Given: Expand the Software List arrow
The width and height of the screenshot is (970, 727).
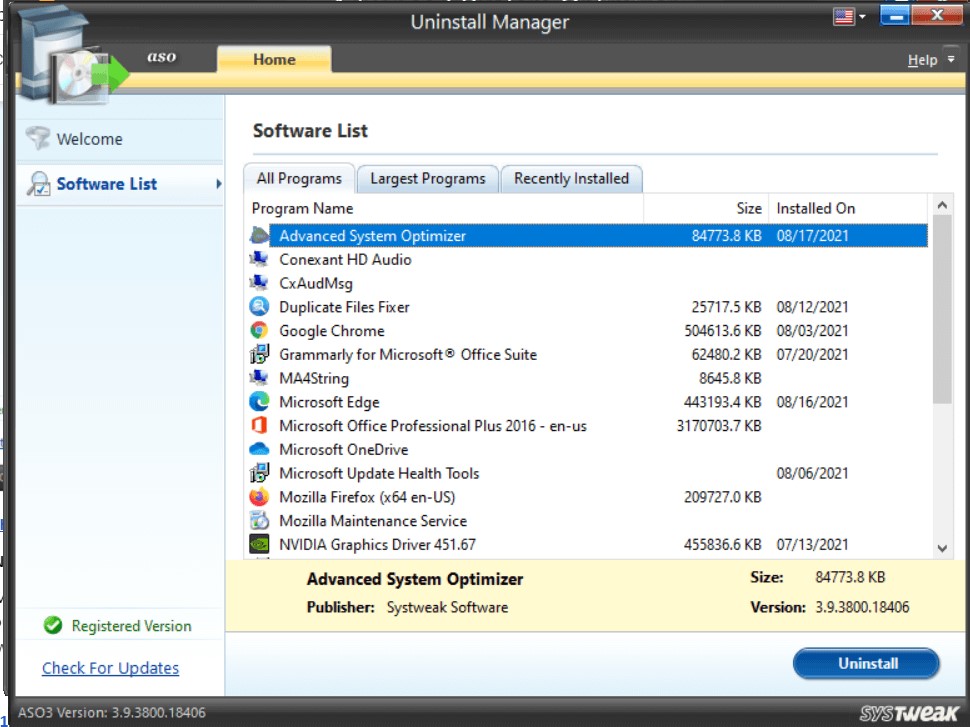Looking at the screenshot, I should point(219,184).
